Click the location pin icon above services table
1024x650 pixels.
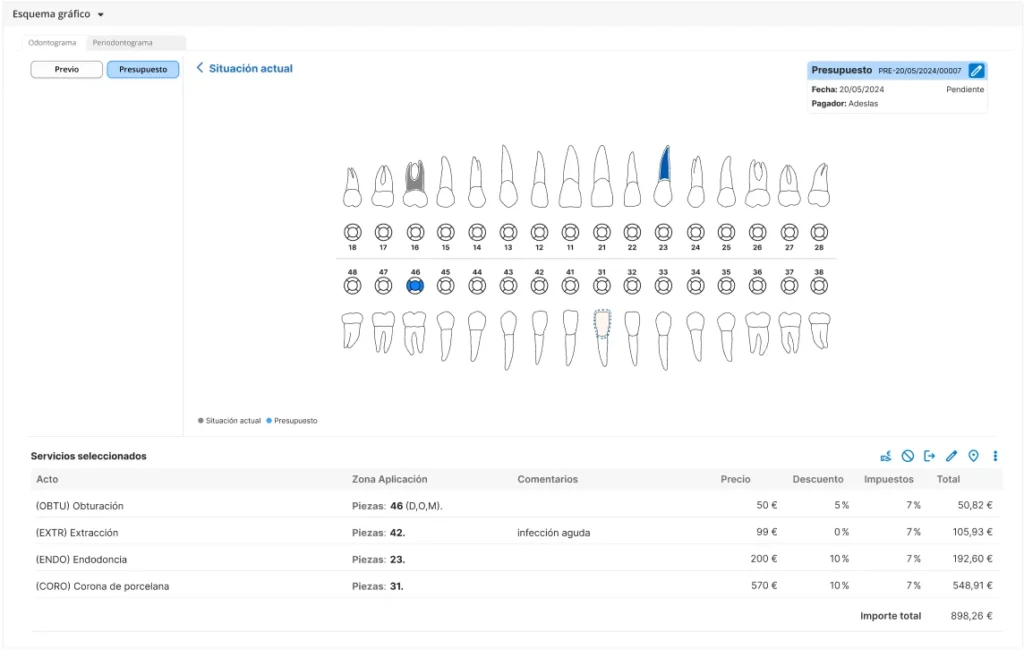pyautogui.click(x=973, y=456)
